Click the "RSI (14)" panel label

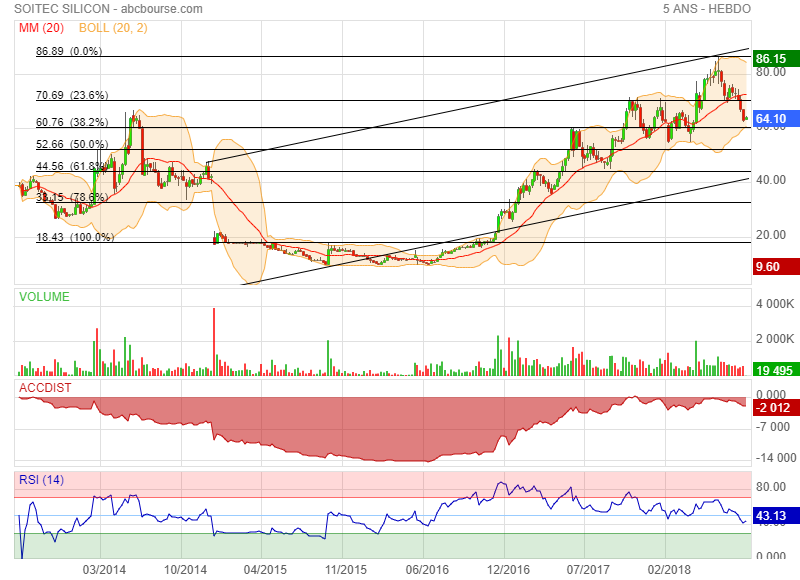[41, 480]
